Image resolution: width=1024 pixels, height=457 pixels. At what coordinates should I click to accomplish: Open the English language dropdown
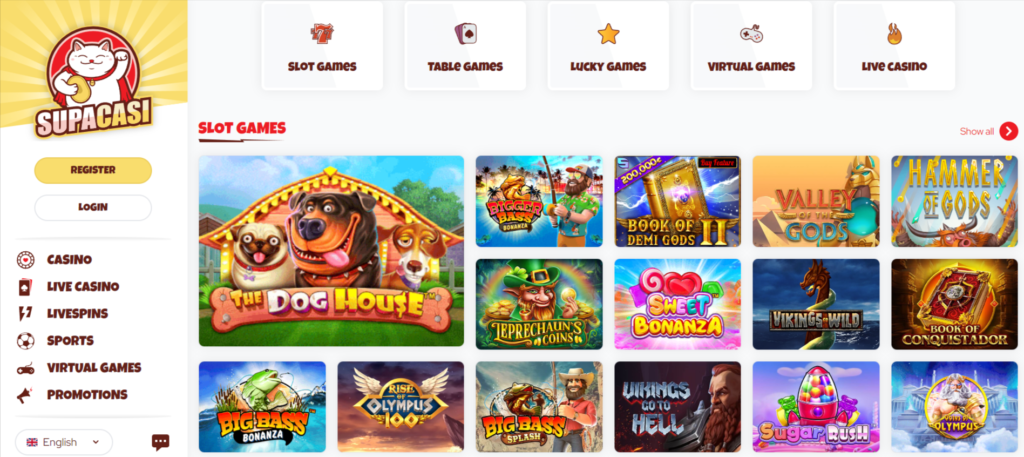click(x=64, y=442)
